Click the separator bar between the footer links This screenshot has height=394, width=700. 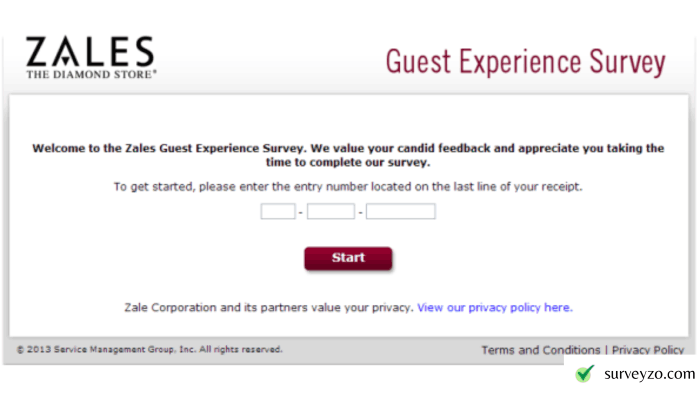(x=606, y=350)
